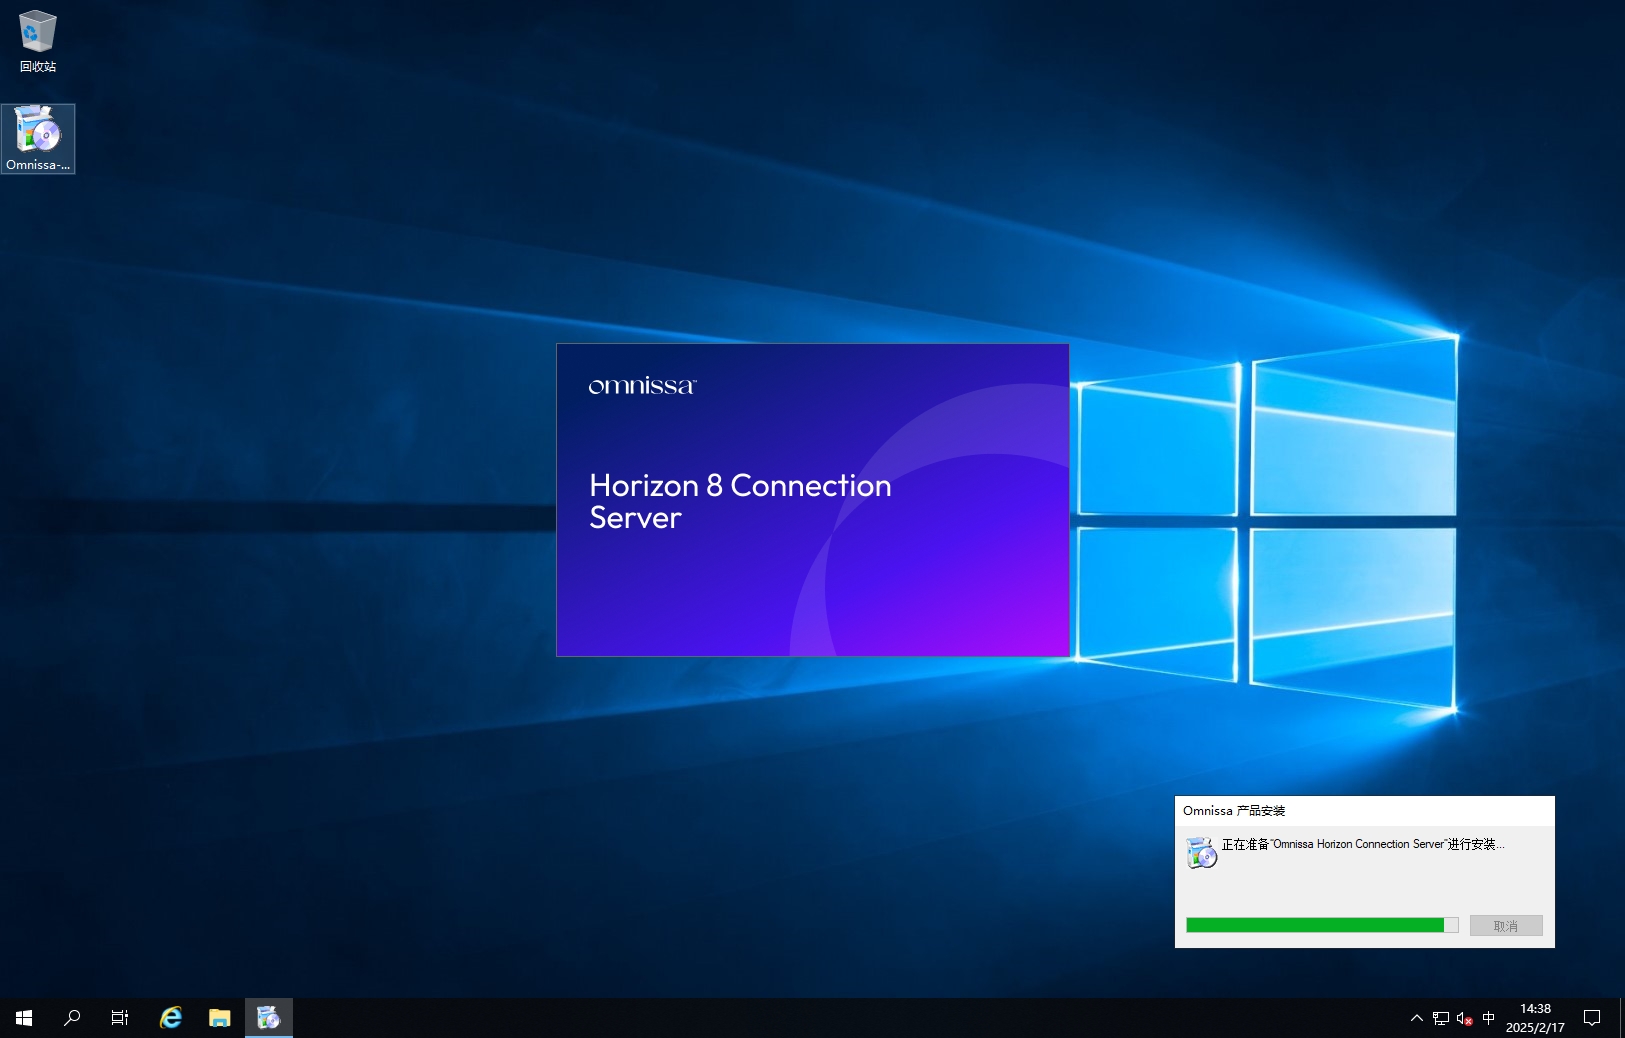
Task: Expand the hidden system tray icons chevron
Action: point(1416,1018)
